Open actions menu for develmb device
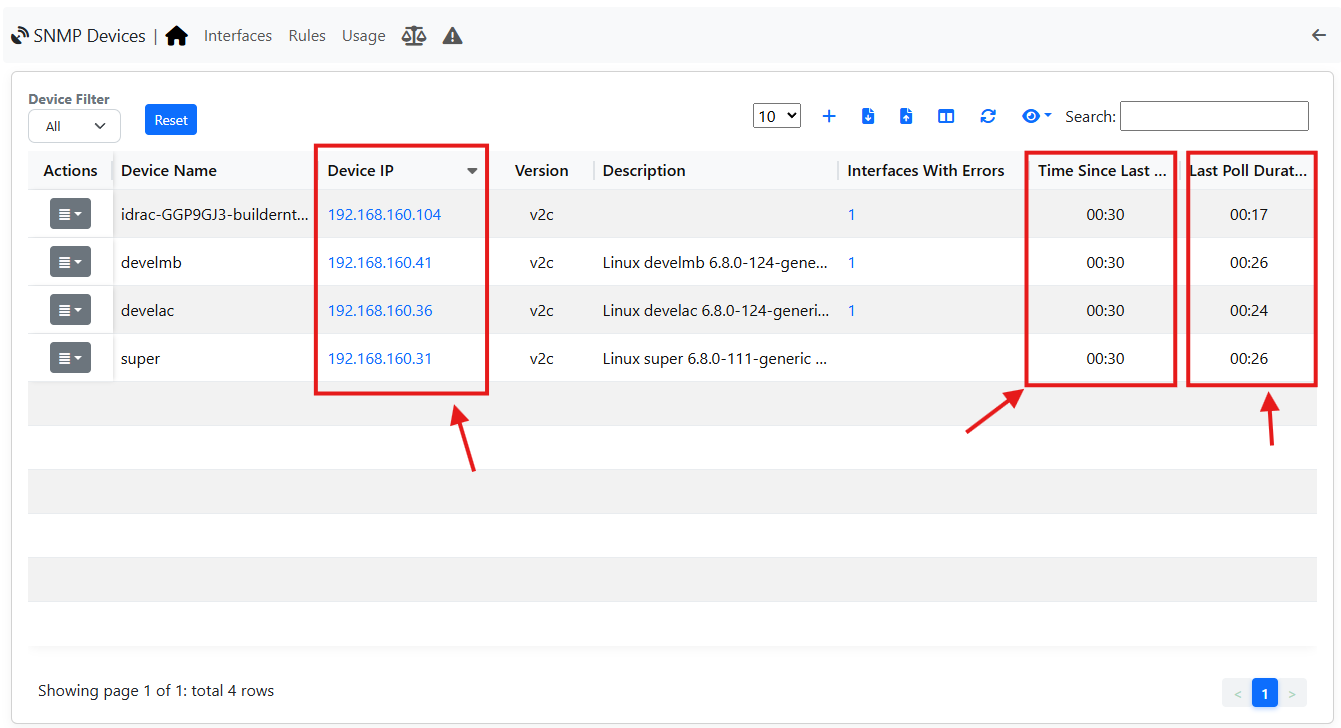 [70, 262]
